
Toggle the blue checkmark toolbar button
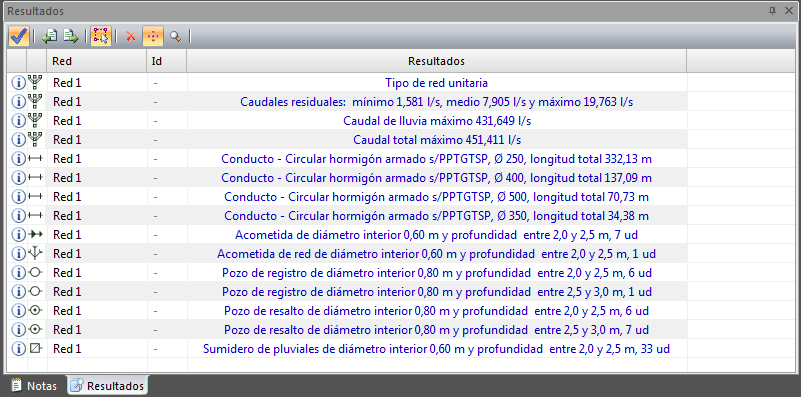coord(19,36)
